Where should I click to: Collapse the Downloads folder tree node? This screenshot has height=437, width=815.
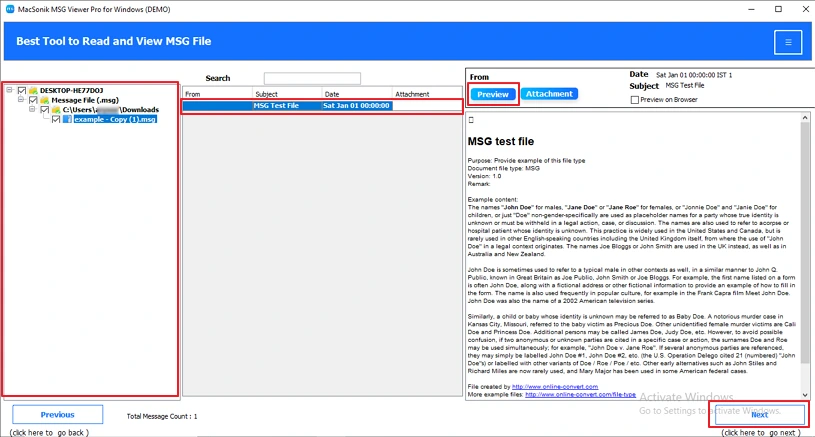(32, 109)
